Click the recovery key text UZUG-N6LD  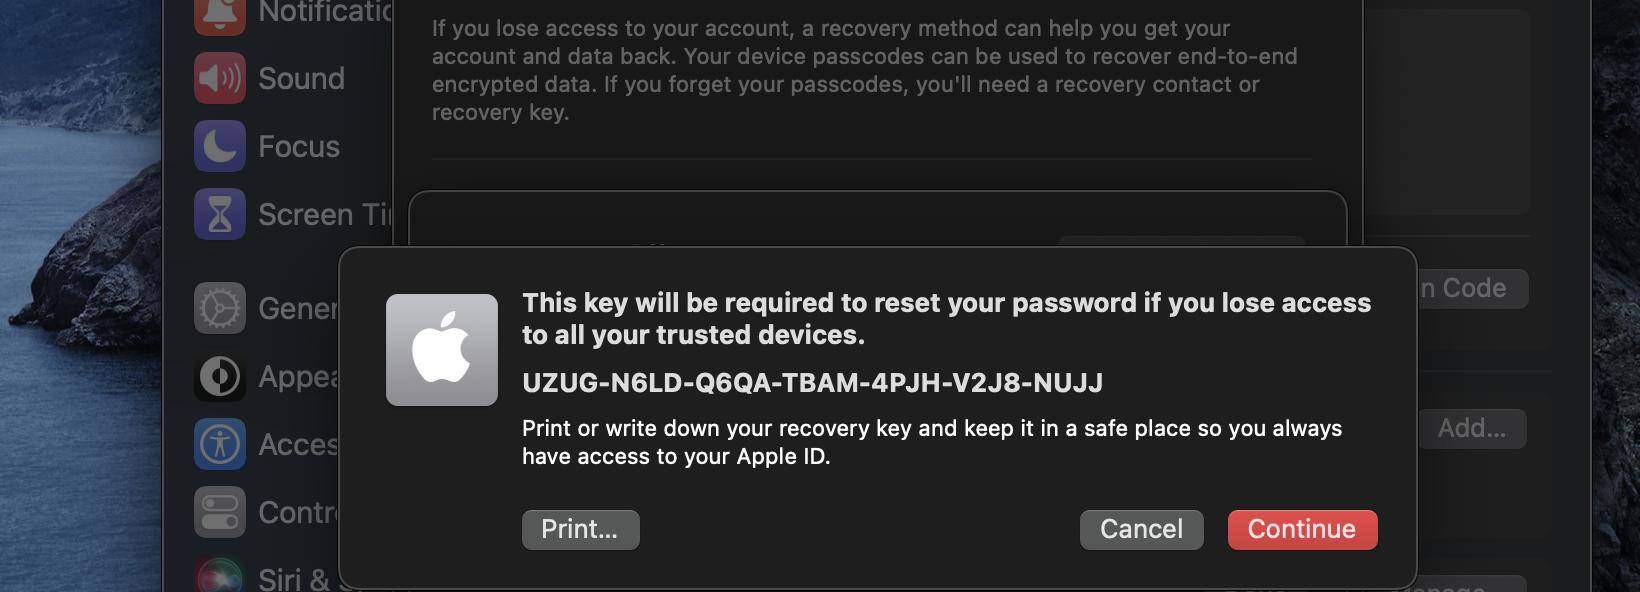coord(812,383)
